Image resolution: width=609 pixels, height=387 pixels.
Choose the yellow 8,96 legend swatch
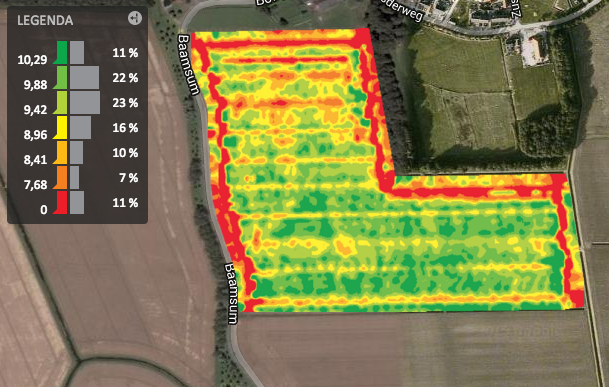pos(61,127)
